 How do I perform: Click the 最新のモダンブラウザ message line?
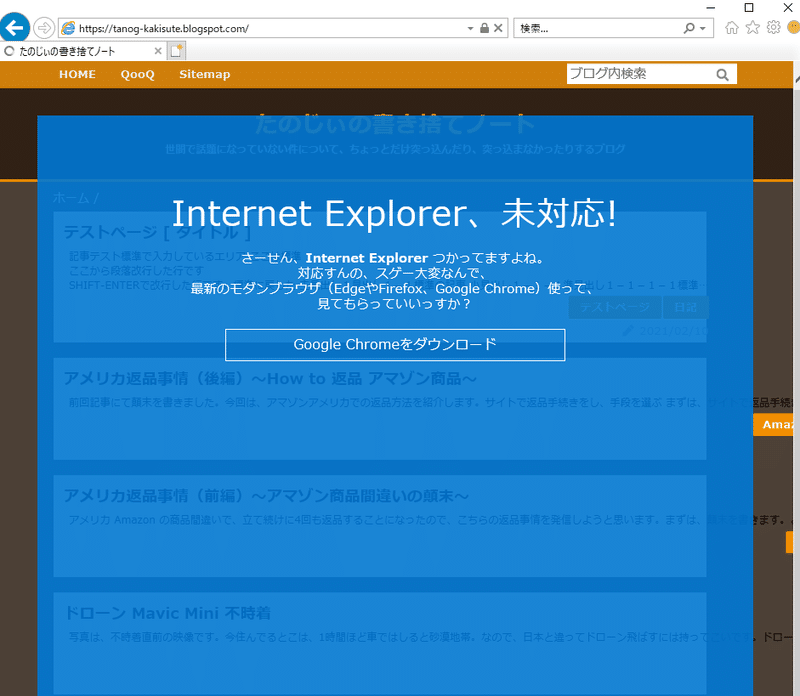[x=392, y=289]
